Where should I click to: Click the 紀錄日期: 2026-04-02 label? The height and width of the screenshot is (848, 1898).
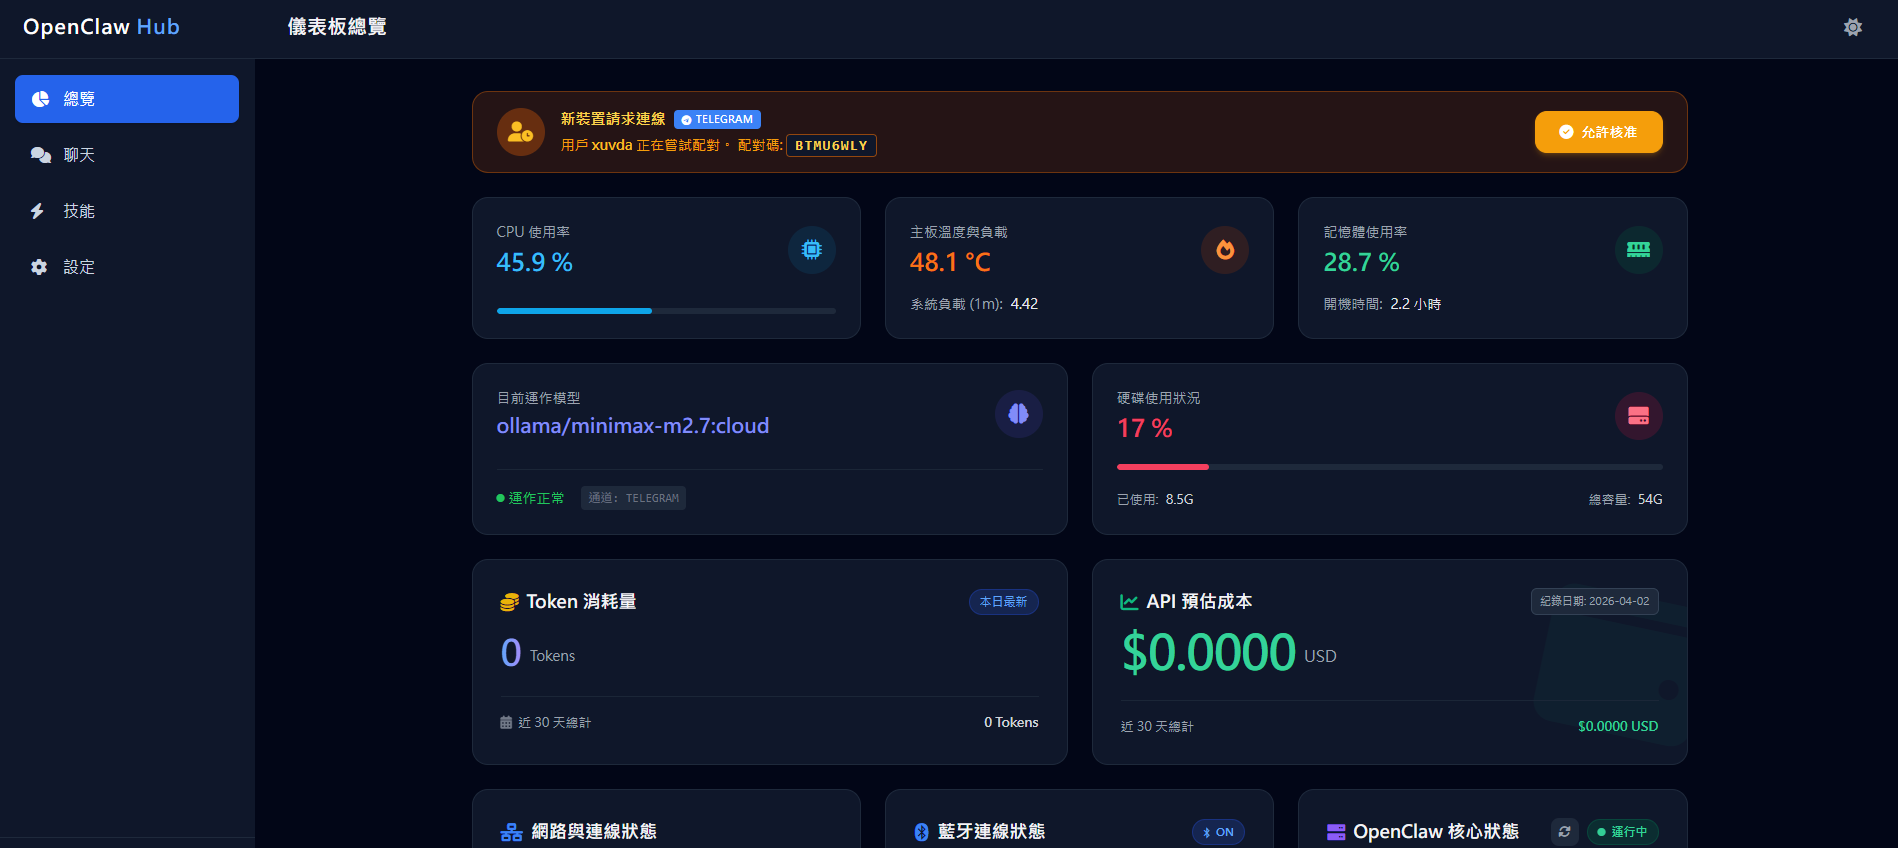tap(1595, 601)
